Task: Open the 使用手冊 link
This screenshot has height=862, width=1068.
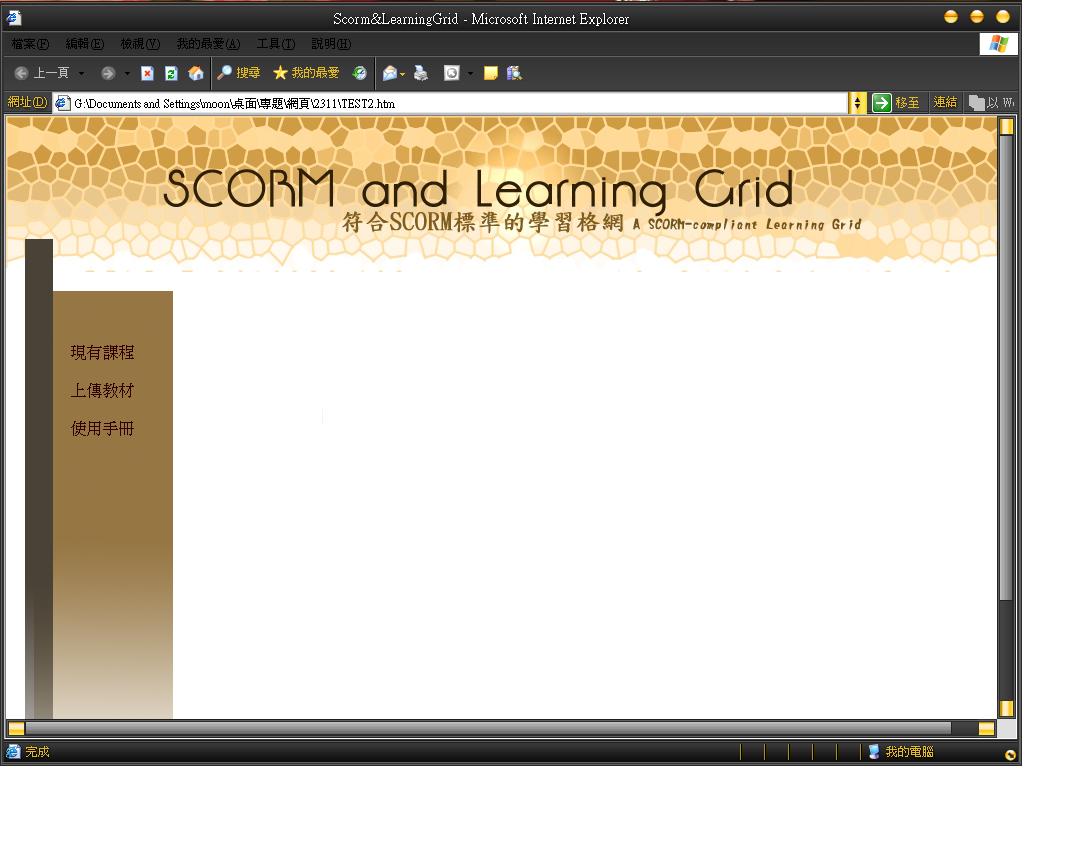Action: tap(102, 429)
